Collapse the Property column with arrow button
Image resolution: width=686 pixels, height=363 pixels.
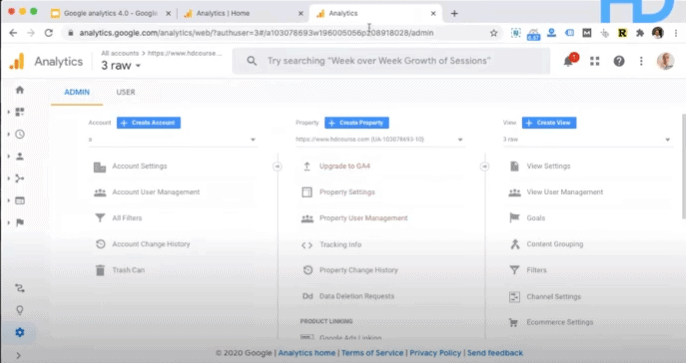484,166
